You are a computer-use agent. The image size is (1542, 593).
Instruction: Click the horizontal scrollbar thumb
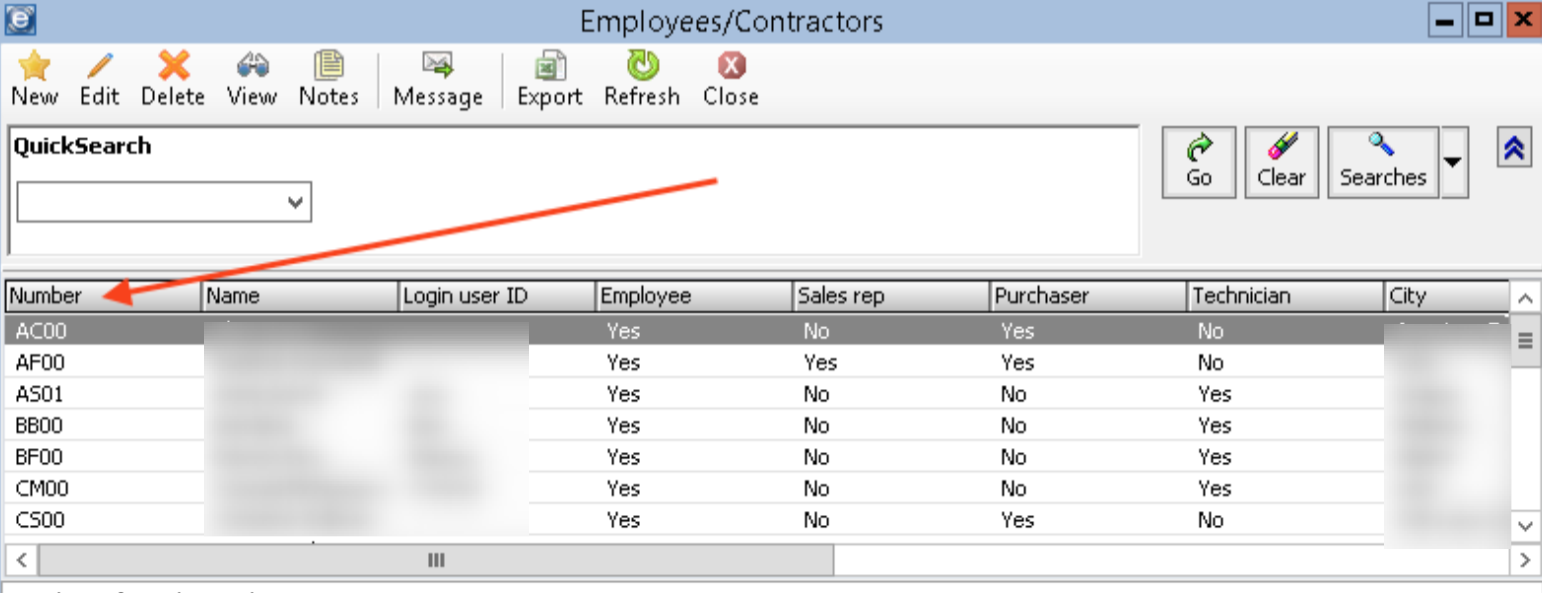(436, 560)
